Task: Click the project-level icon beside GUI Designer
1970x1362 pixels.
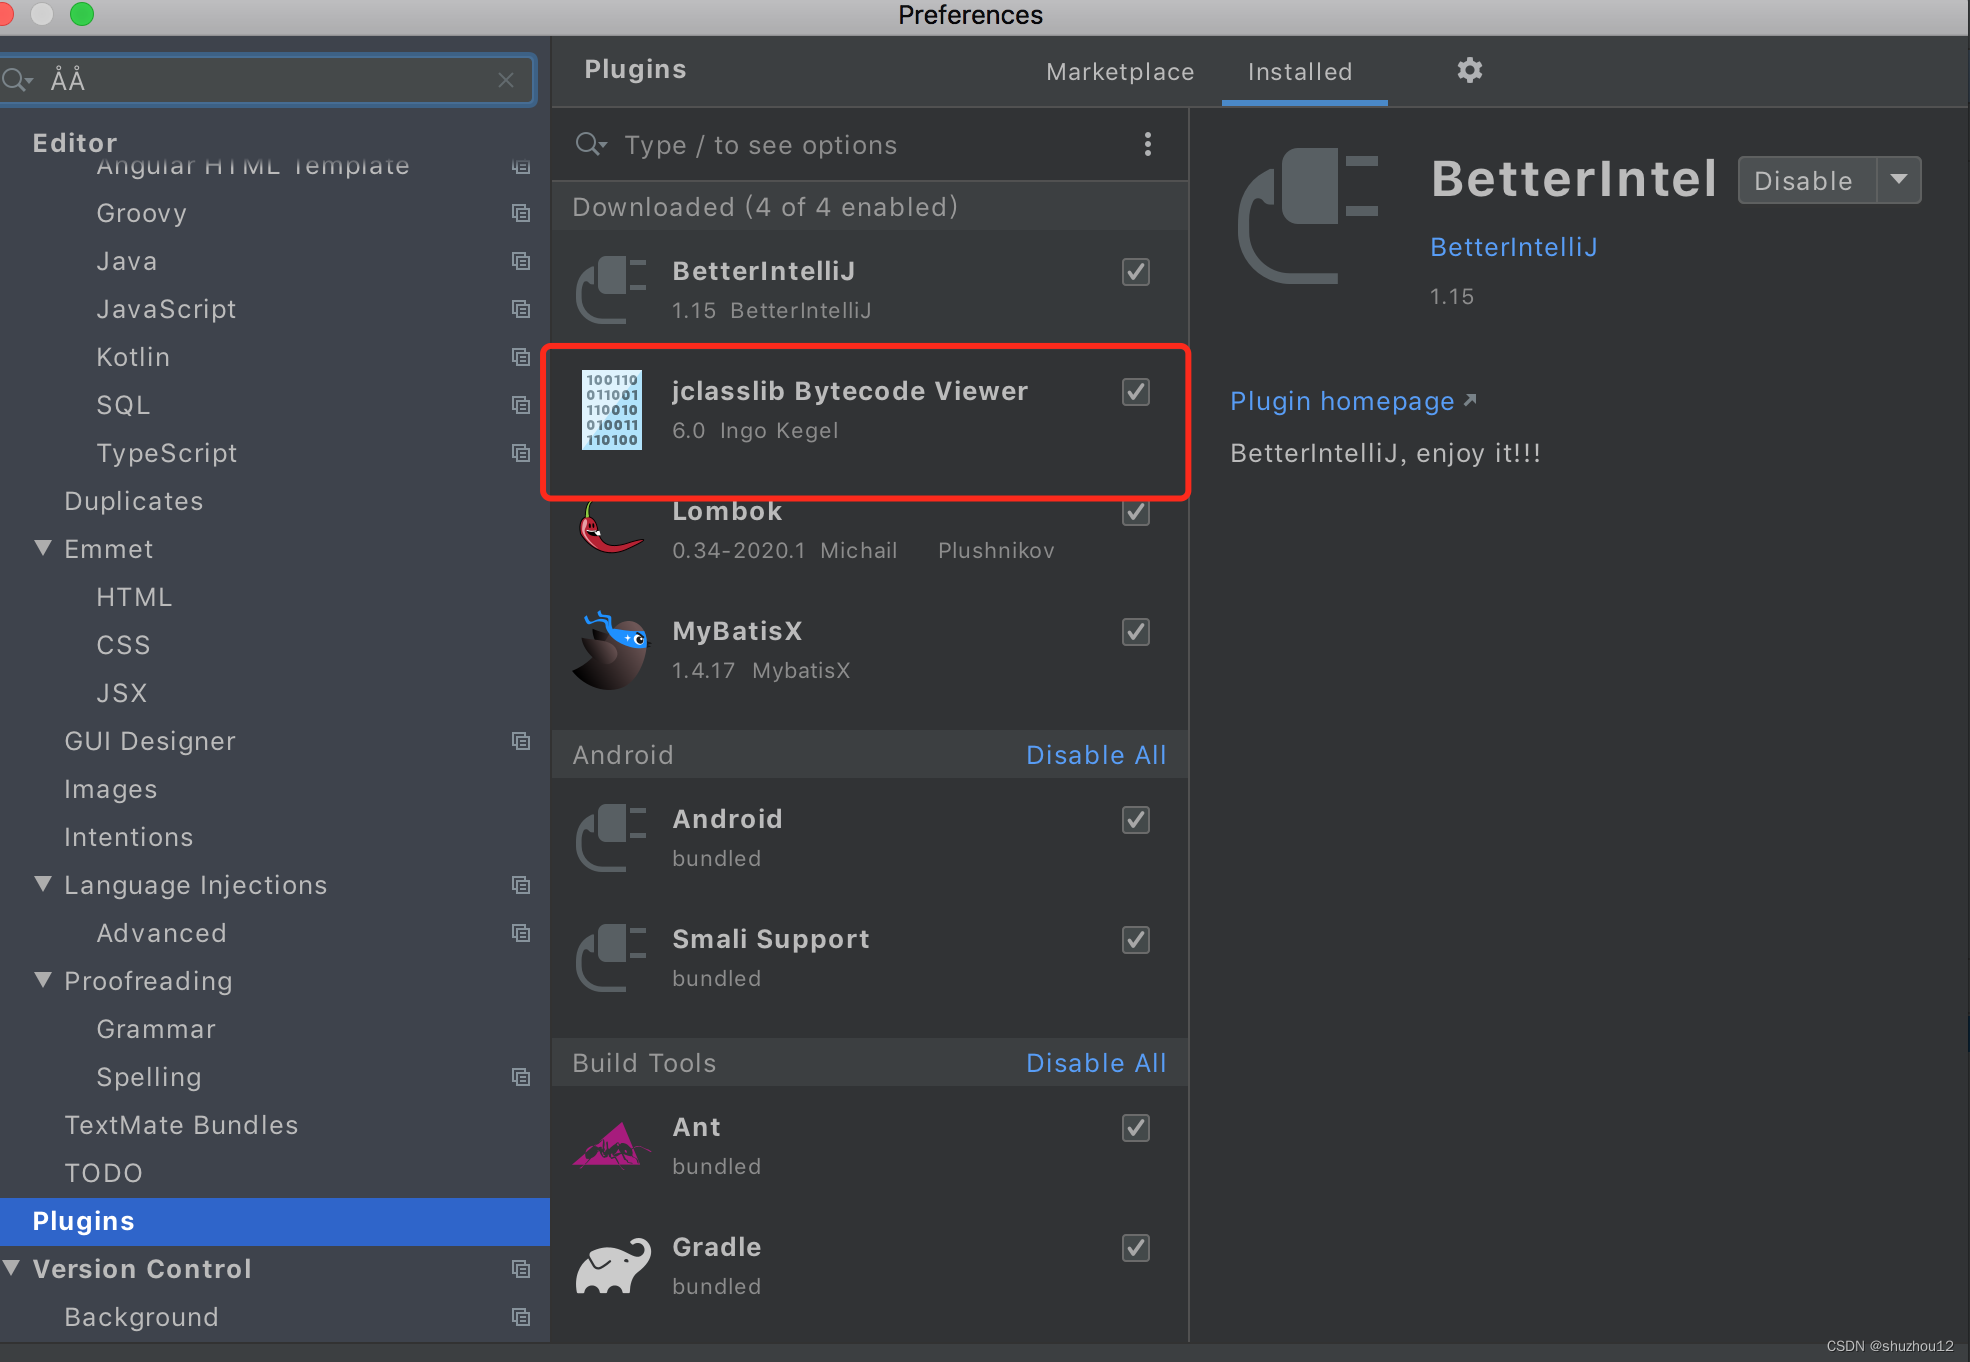Action: 521,741
